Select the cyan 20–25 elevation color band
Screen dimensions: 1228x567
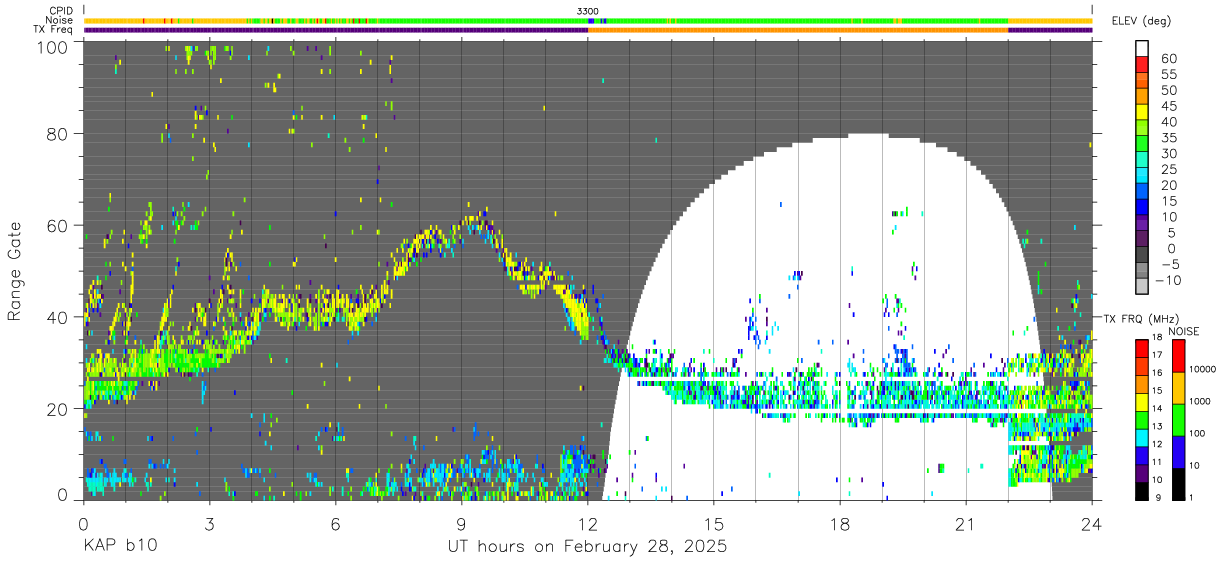[x=1142, y=177]
